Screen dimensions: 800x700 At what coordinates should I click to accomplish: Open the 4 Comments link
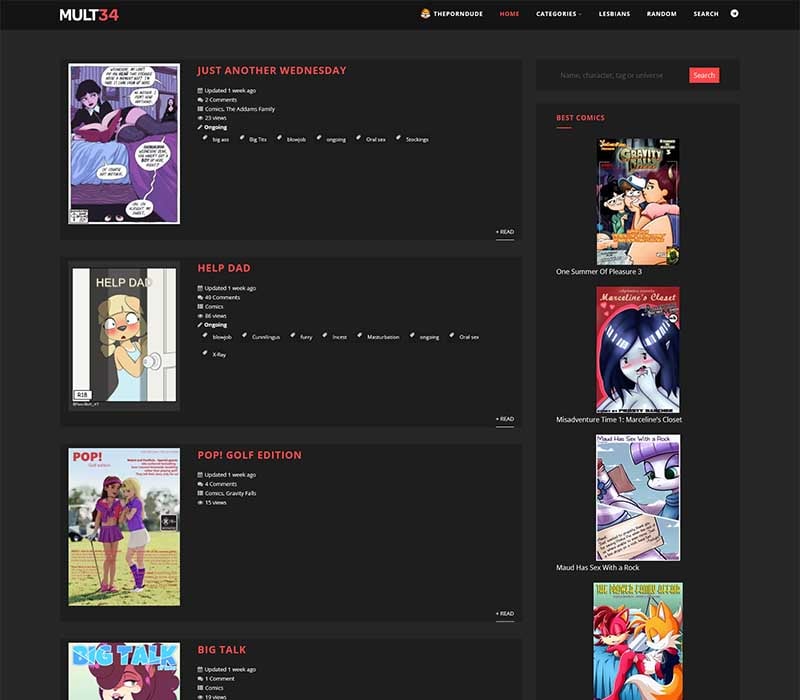click(x=220, y=484)
